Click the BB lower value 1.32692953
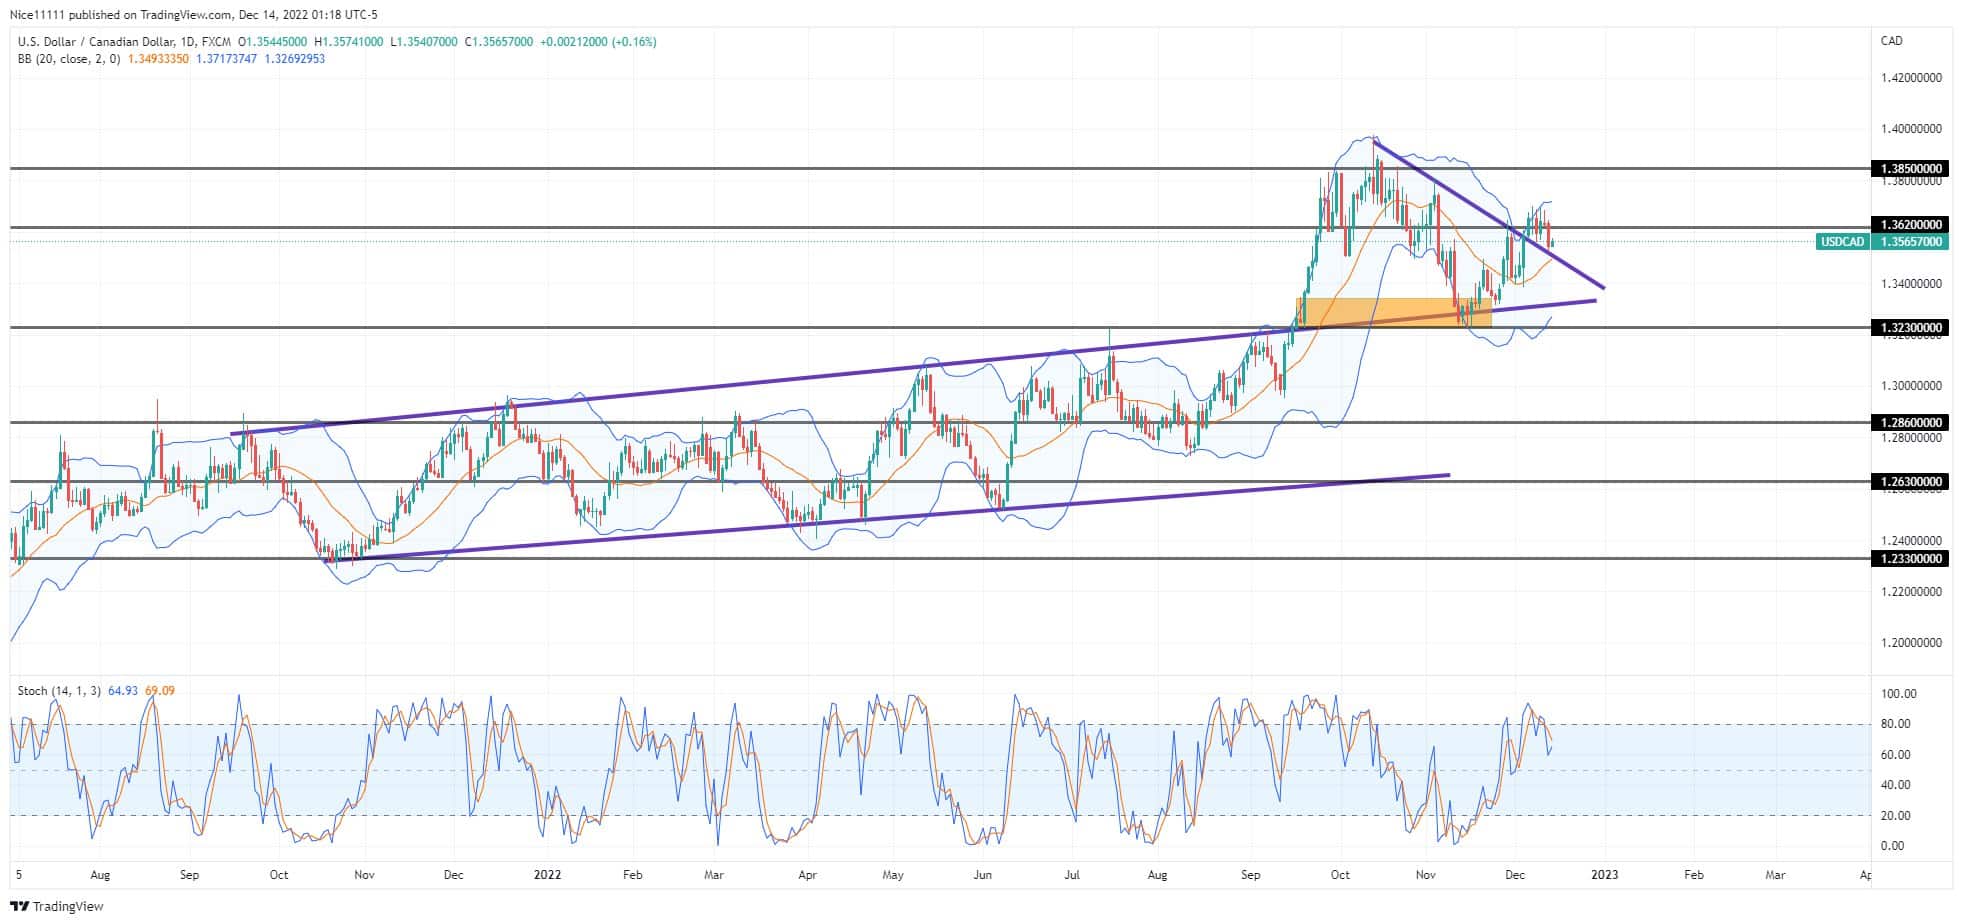 pos(295,59)
